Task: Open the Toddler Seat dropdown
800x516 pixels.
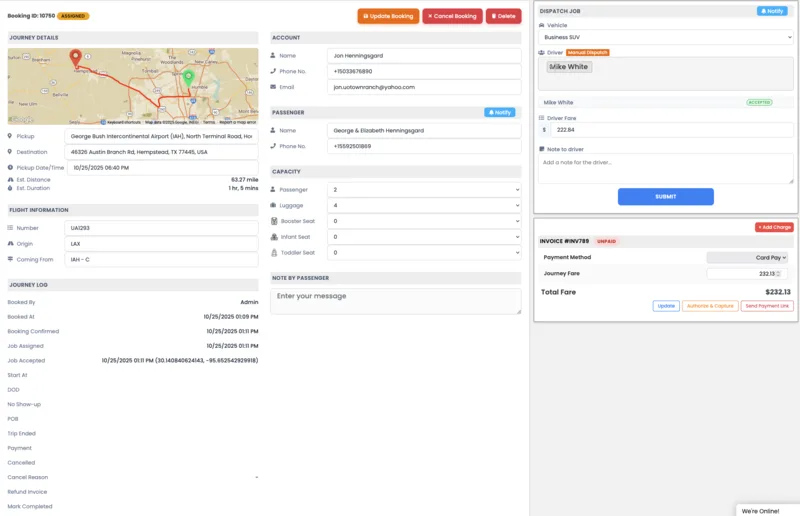Action: click(x=424, y=253)
